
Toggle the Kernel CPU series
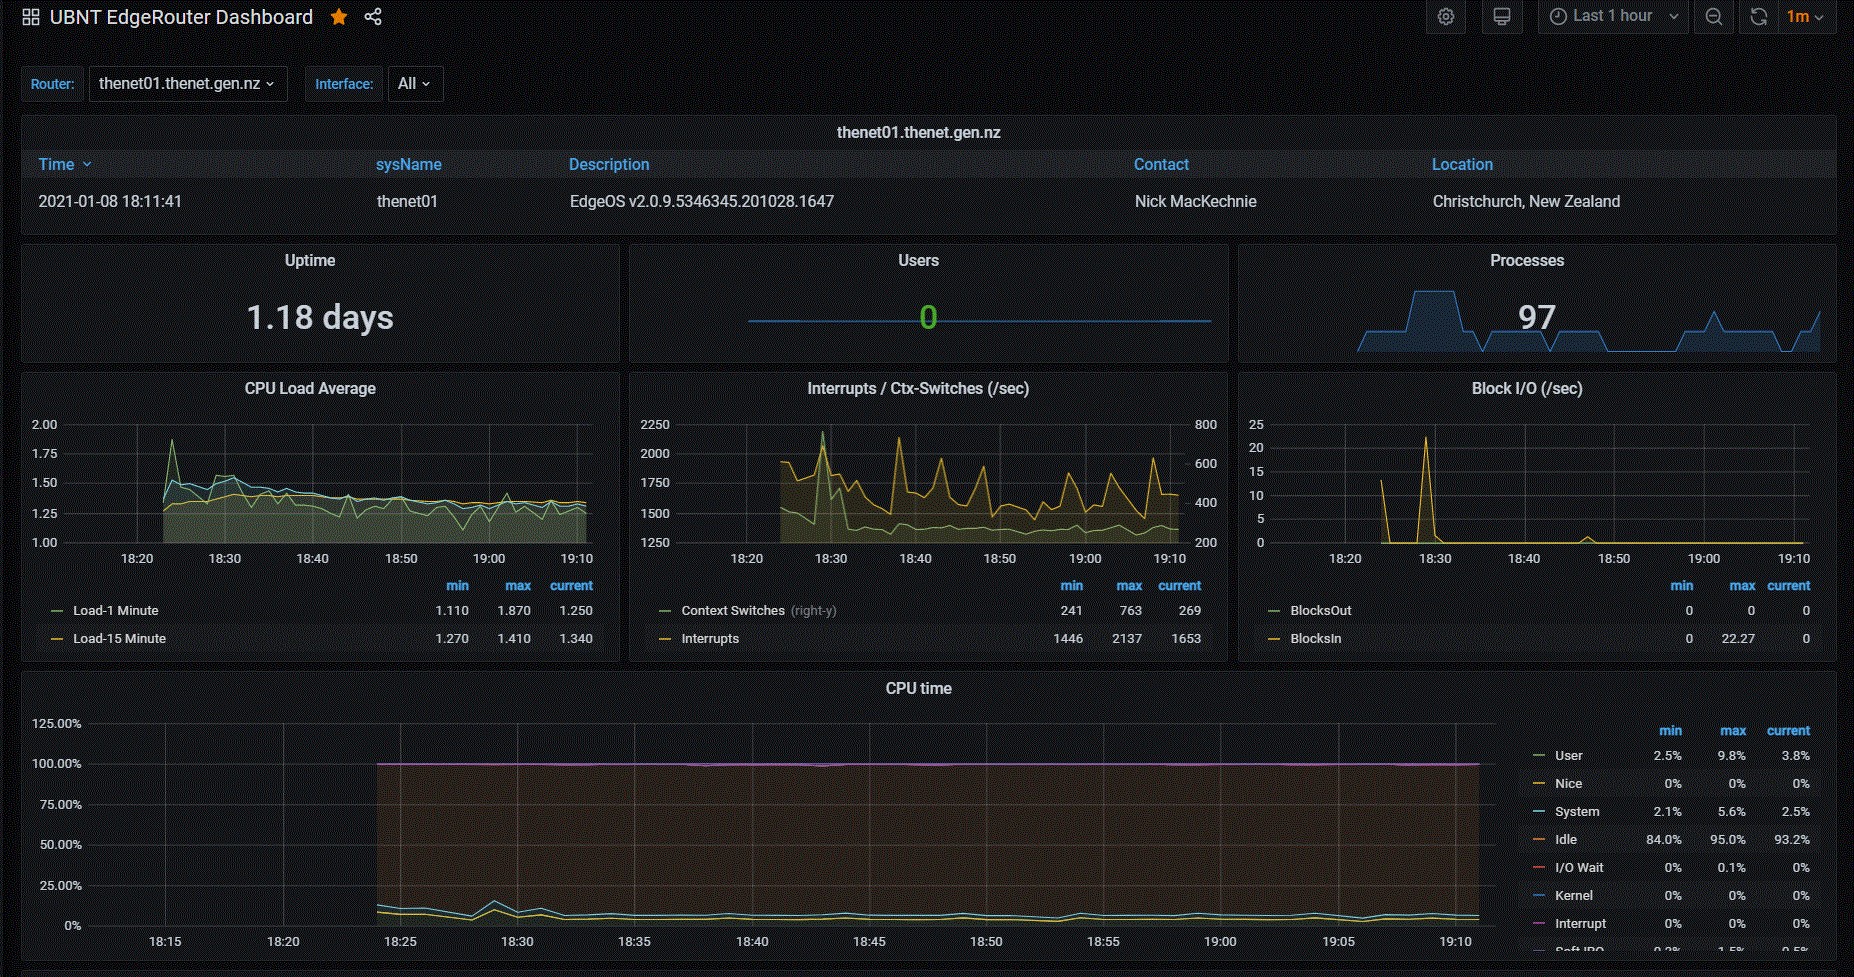(1574, 896)
